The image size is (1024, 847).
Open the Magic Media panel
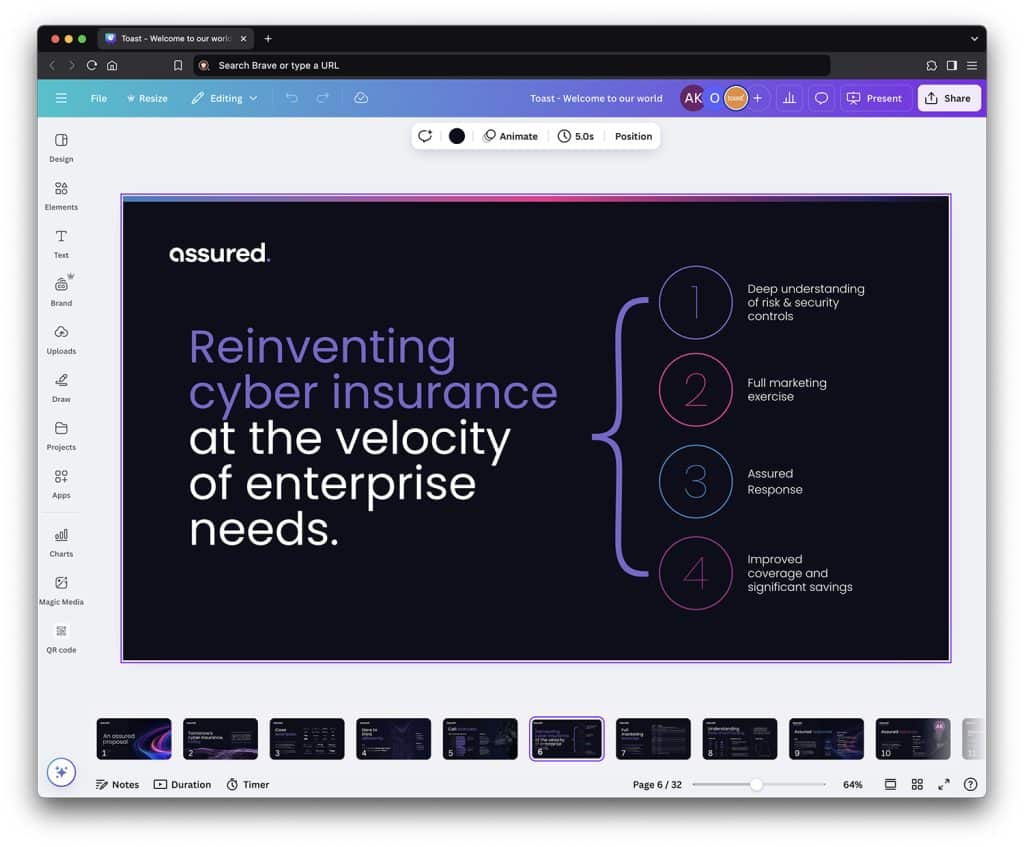click(x=61, y=589)
